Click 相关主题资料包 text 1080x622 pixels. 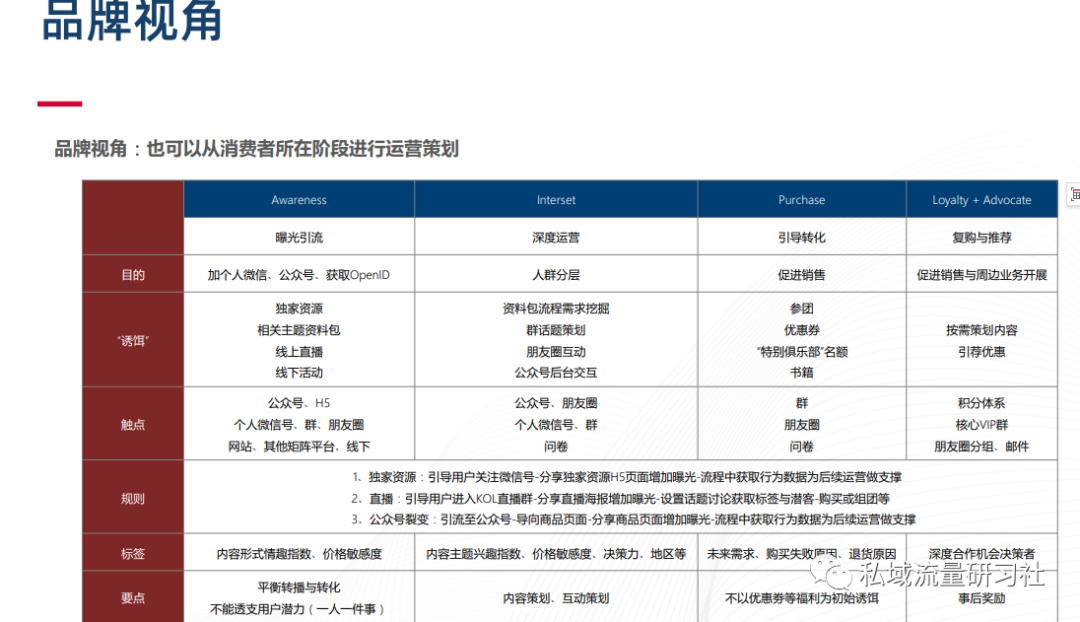click(299, 330)
